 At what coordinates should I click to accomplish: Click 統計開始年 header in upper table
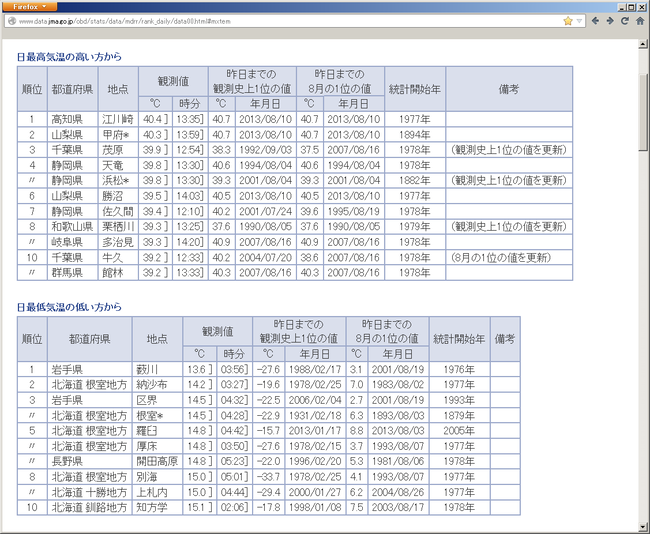click(x=415, y=89)
